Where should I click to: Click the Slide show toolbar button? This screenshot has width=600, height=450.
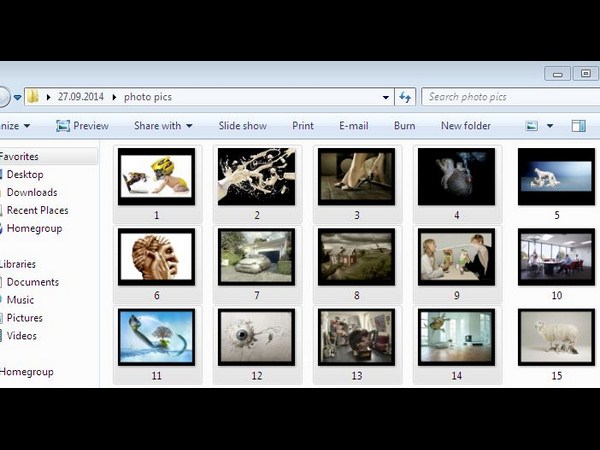[243, 126]
